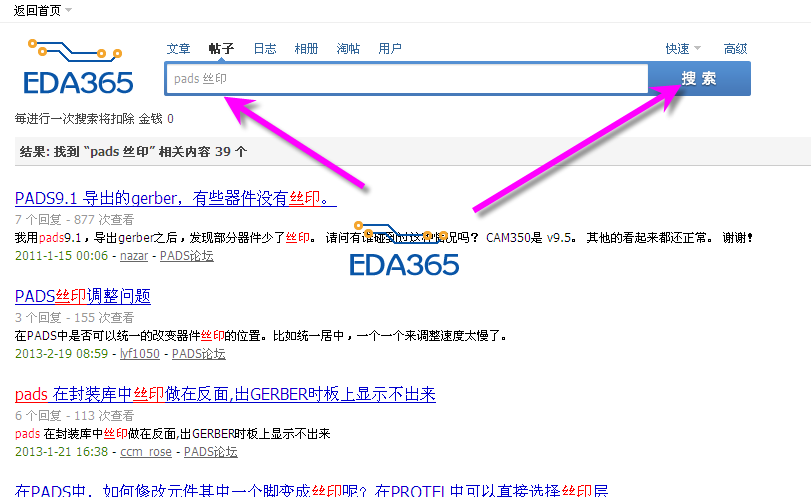This screenshot has width=811, height=497.
Task: Select the 帖子 search tab
Action: pyautogui.click(x=221, y=49)
